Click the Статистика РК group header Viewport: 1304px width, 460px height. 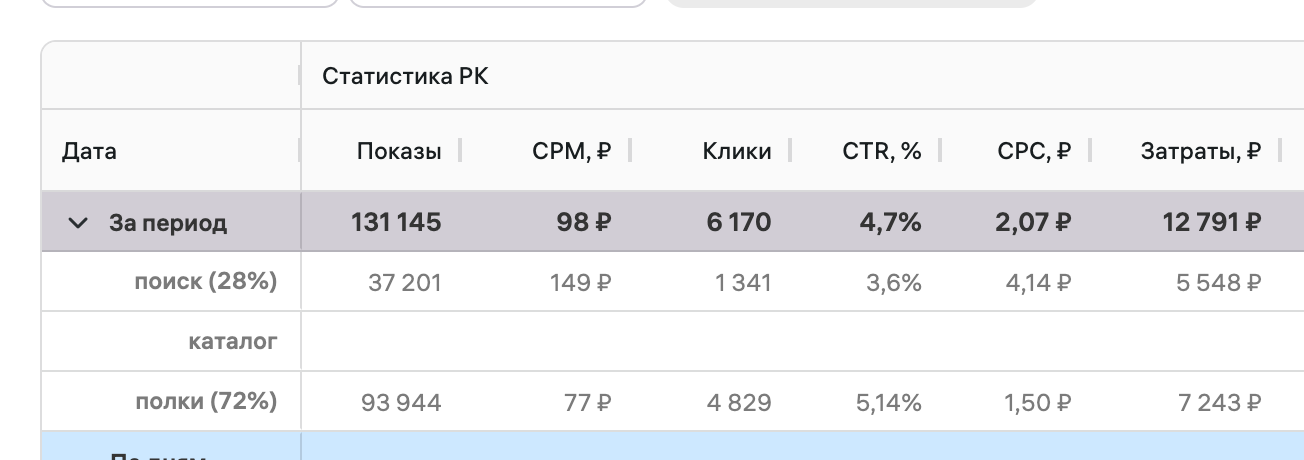405,76
